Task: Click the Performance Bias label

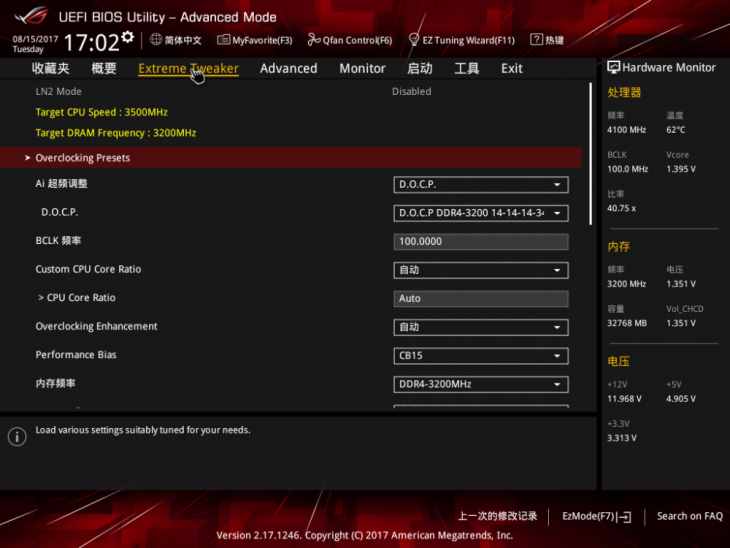Action: point(76,355)
